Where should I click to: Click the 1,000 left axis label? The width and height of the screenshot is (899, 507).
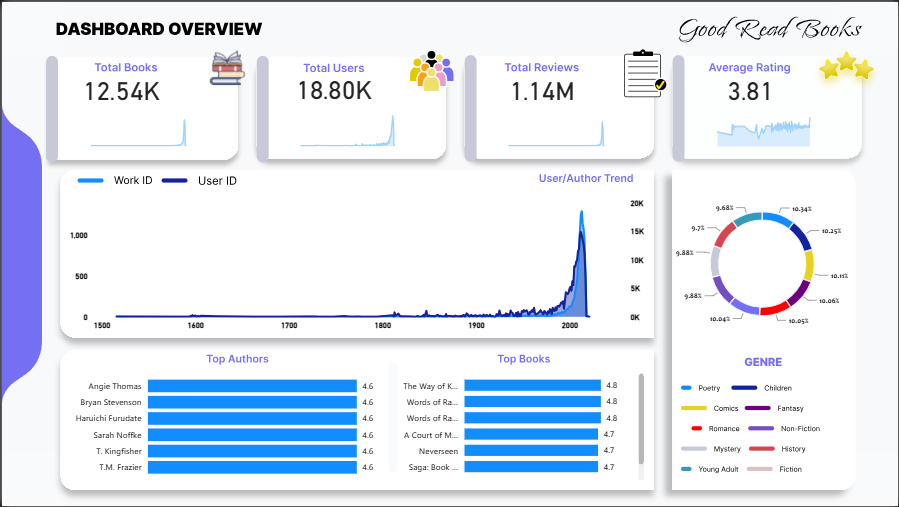(x=79, y=236)
